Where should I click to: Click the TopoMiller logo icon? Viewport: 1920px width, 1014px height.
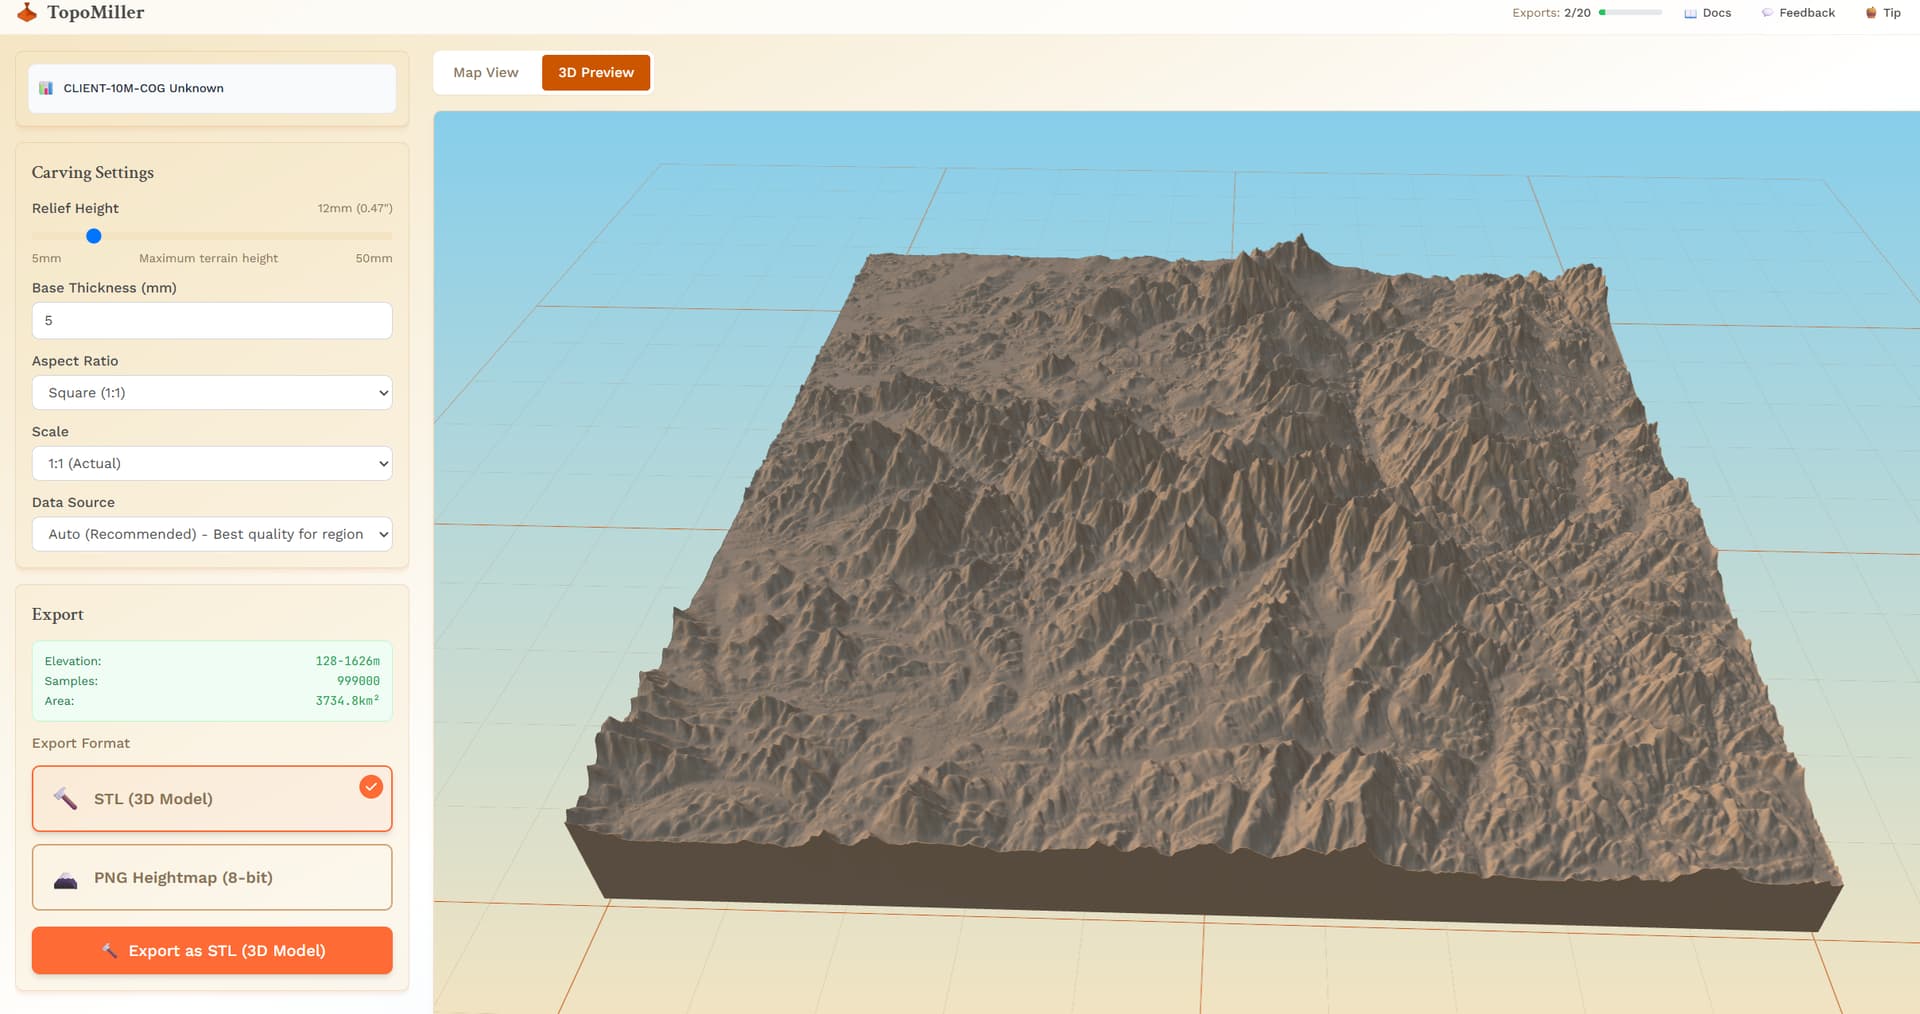(x=27, y=13)
